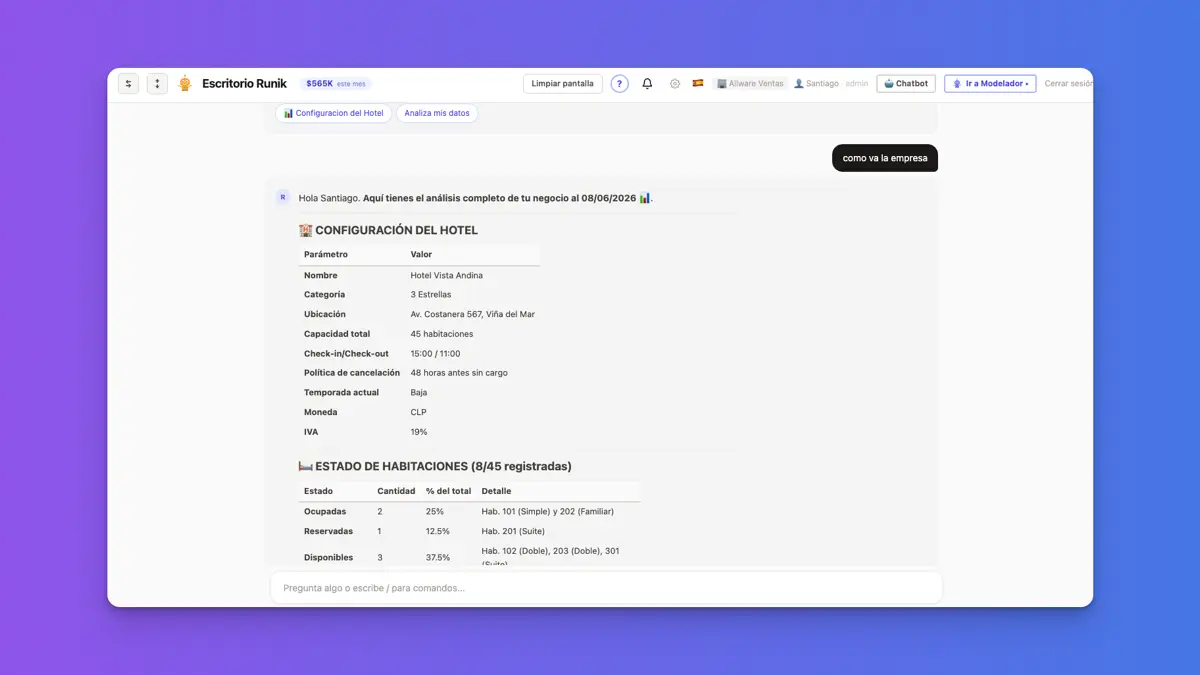Screen dimensions: 1200x675
Task: Select the Allware Ventas company
Action: point(751,84)
